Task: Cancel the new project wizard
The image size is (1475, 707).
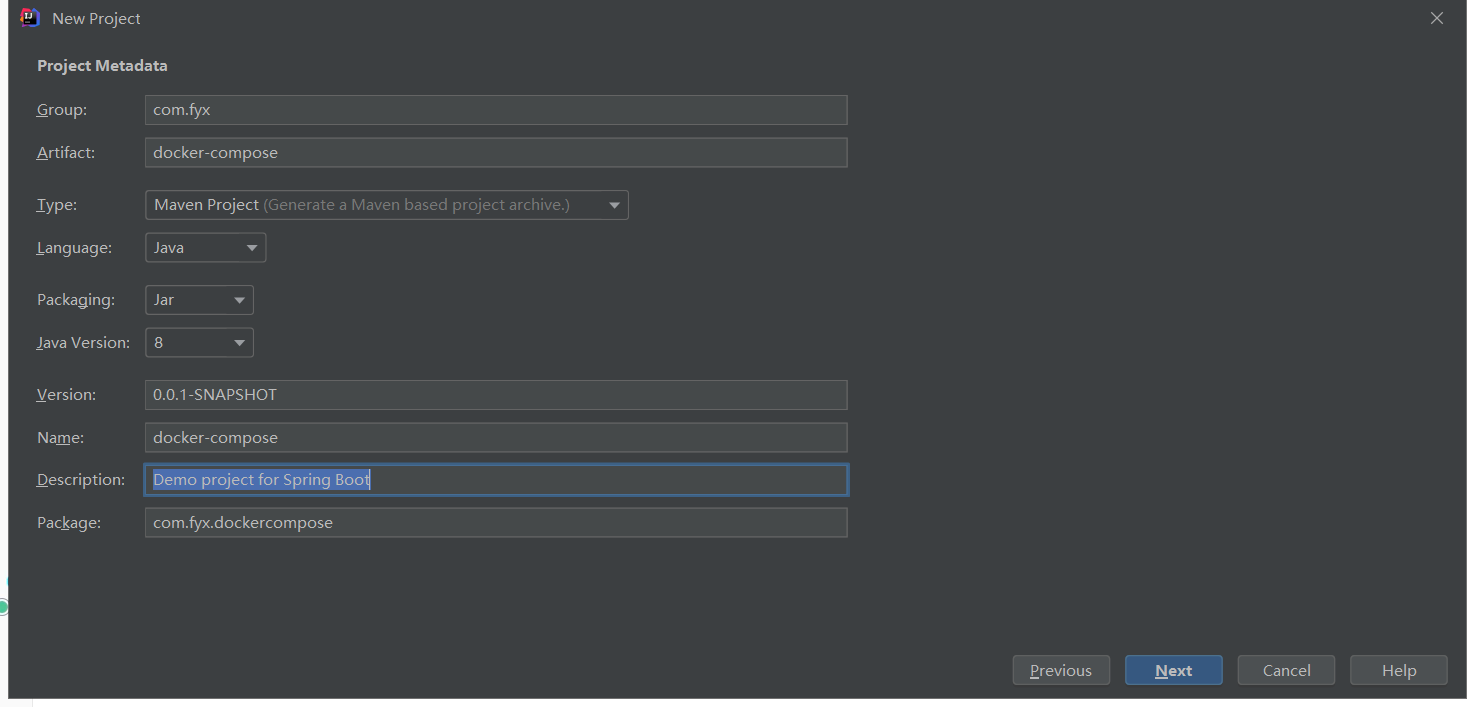Action: coord(1286,670)
